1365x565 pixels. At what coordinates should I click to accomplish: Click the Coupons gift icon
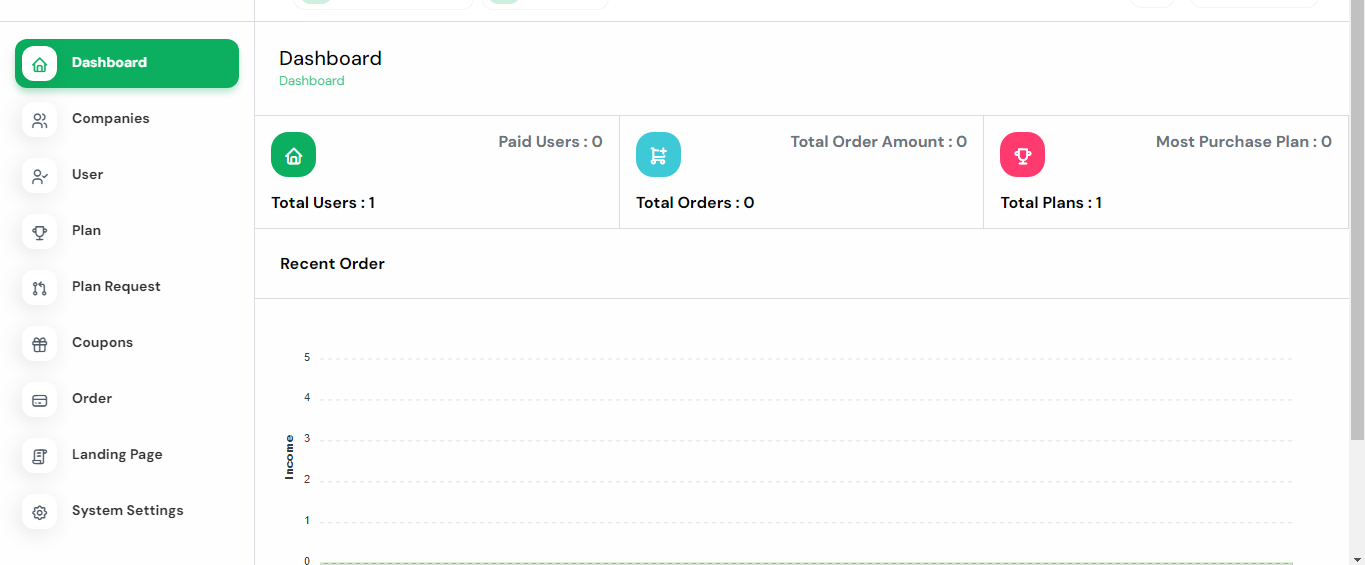[40, 344]
